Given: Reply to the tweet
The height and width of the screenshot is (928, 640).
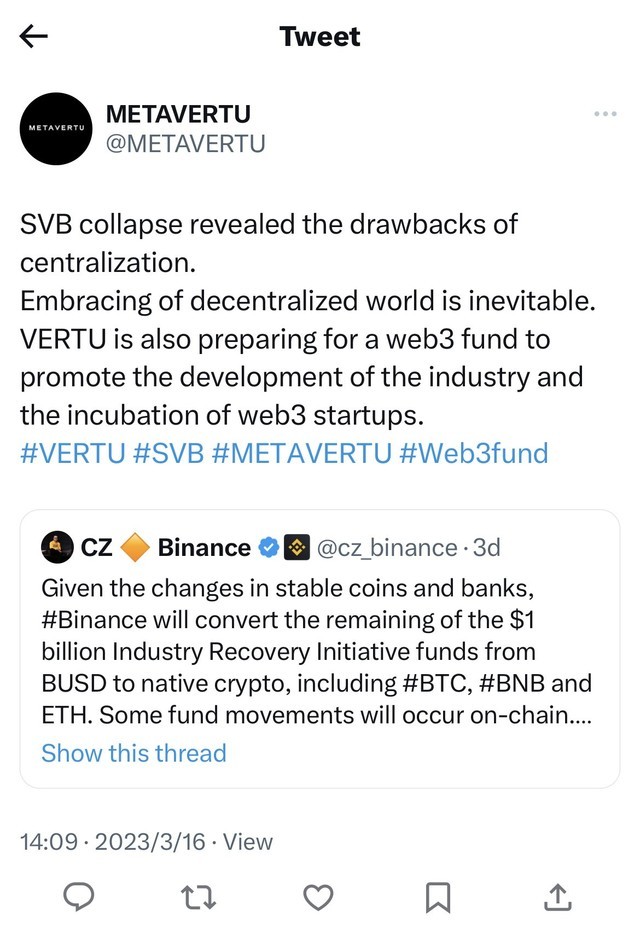Looking at the screenshot, I should click(x=79, y=897).
